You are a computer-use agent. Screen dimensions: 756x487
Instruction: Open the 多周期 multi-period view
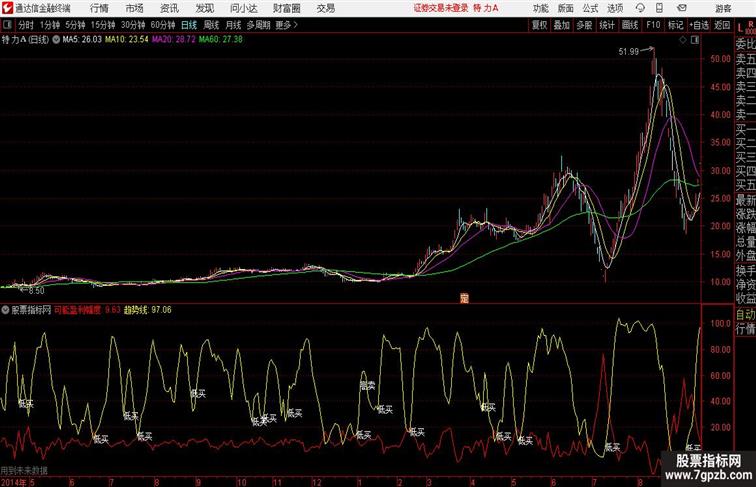258,25
